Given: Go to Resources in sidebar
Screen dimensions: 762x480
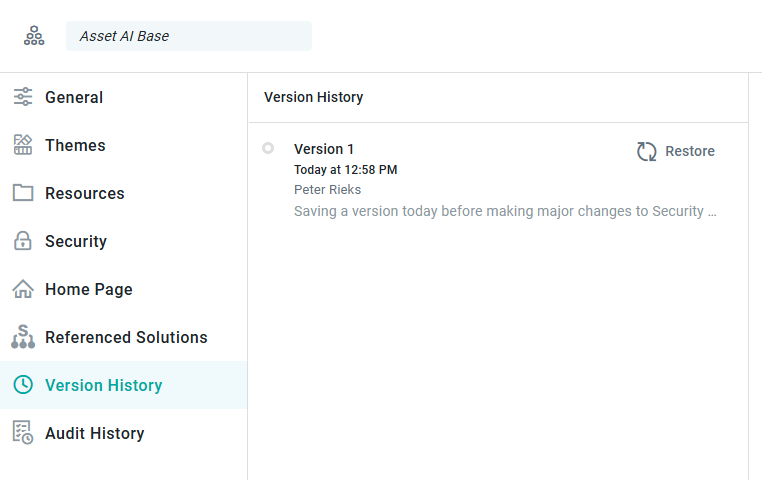Looking at the screenshot, I should pyautogui.click(x=123, y=193).
